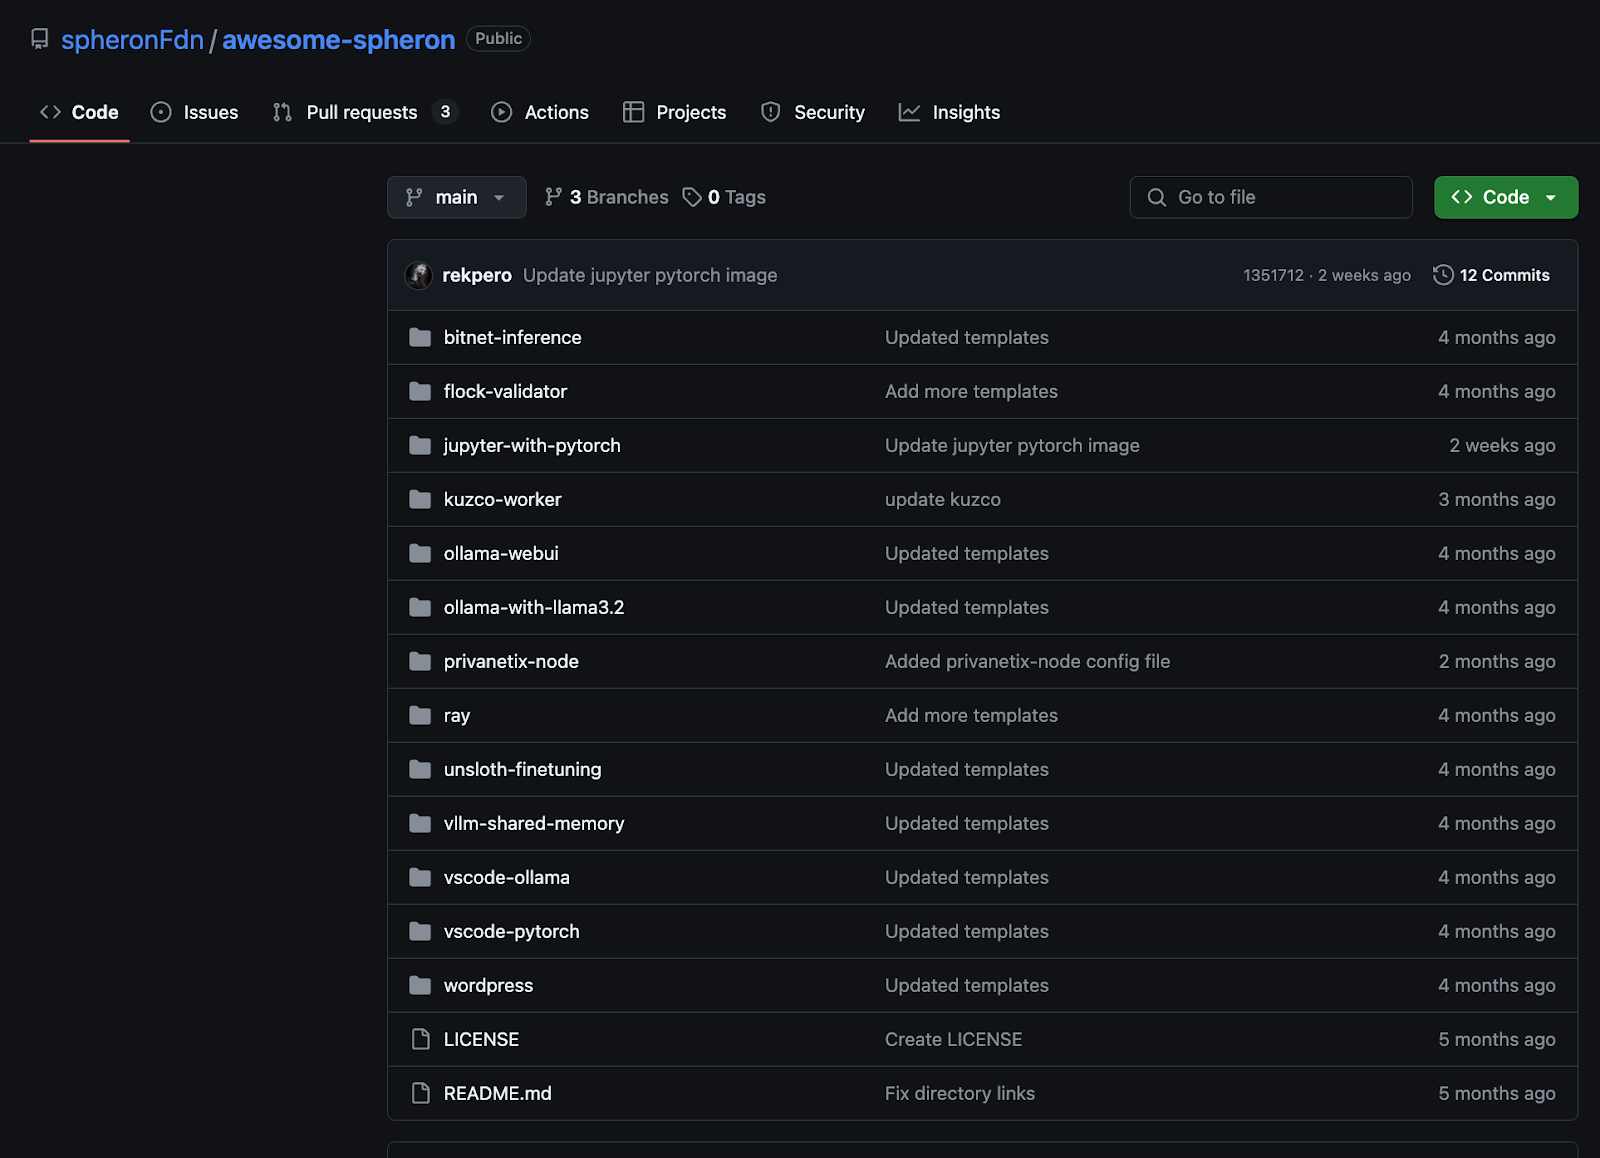Open the Security tab
This screenshot has height=1158, width=1600.
click(x=813, y=112)
